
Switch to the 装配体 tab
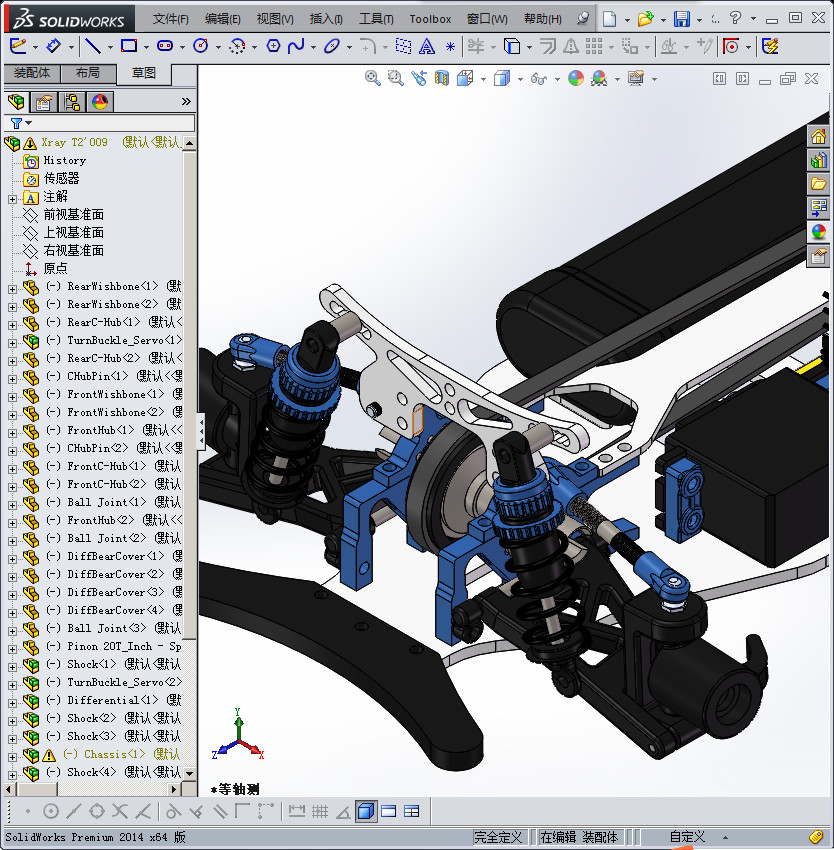click(32, 73)
